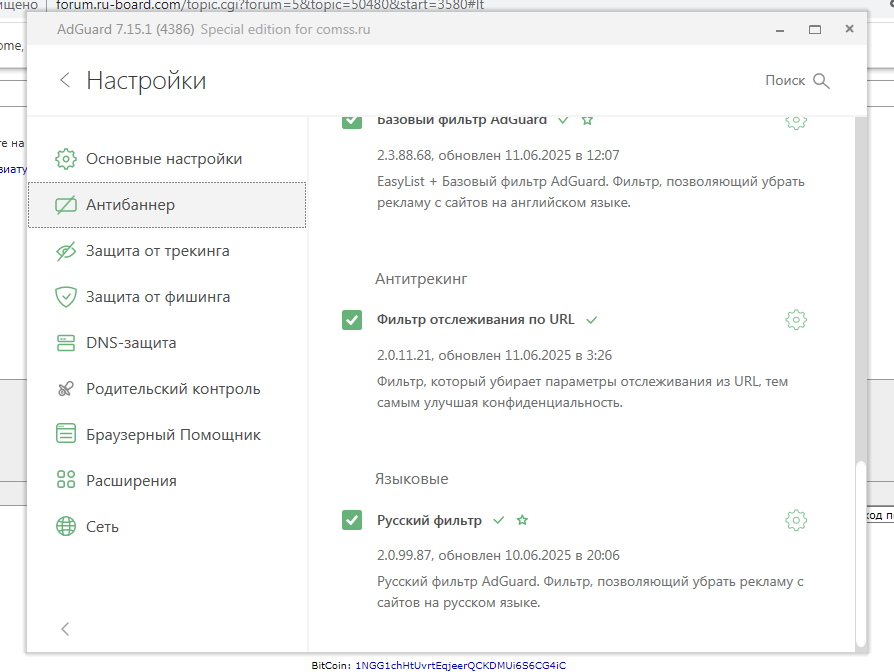Open settings gear for Фильтр отслеживания по URL

tap(796, 320)
